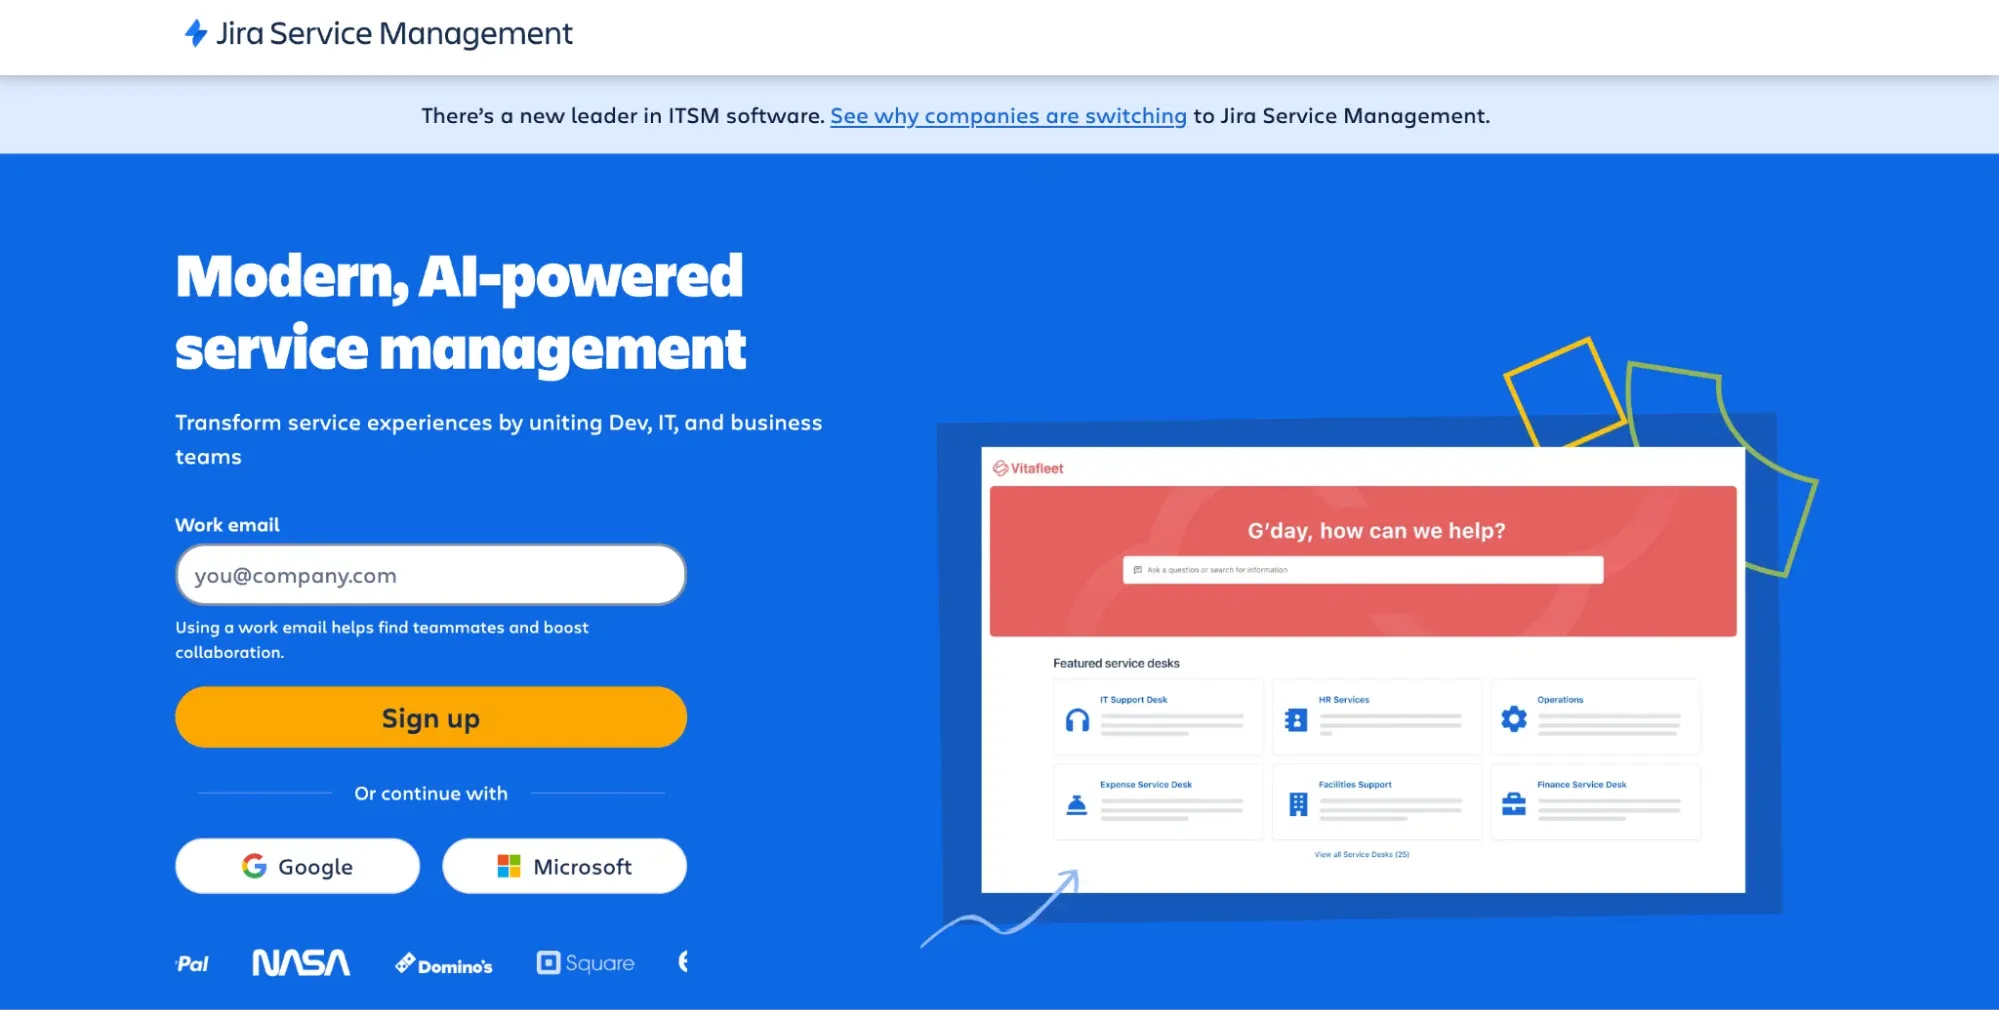Open Operations using the gear icon
Screen dimensions: 1999x1011
pyautogui.click(x=1513, y=716)
